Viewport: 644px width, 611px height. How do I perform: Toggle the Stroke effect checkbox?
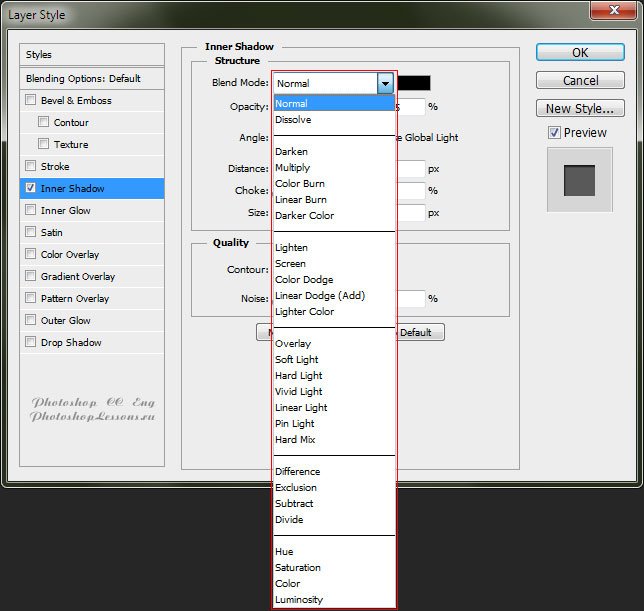pyautogui.click(x=31, y=166)
